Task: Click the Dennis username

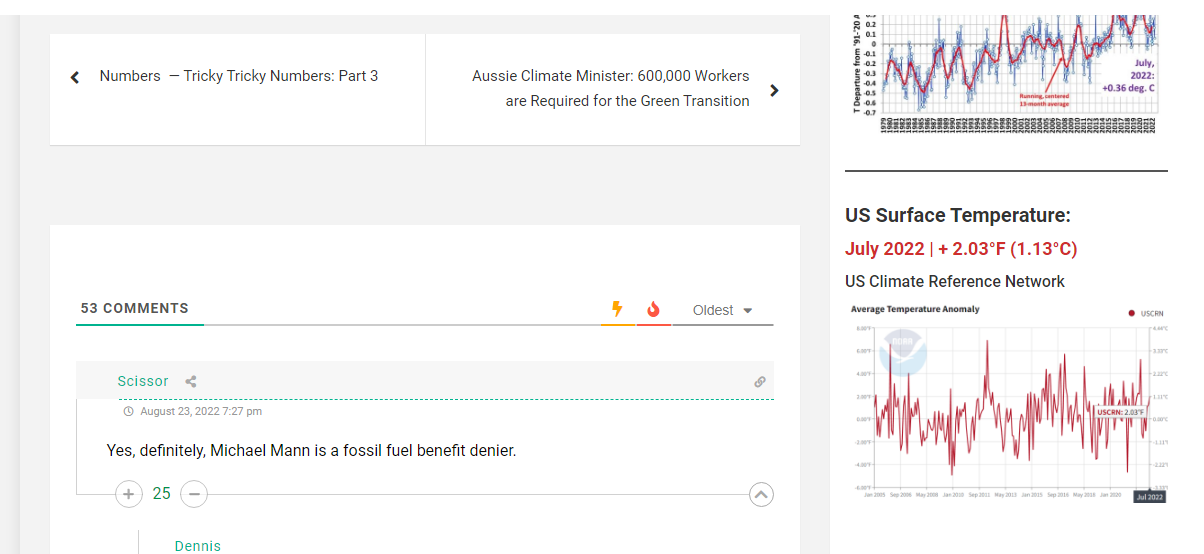Action: click(197, 546)
